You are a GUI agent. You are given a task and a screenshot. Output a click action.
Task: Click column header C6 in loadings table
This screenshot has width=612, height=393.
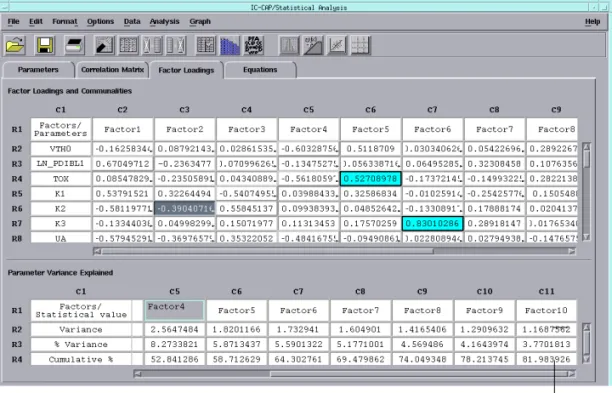[370, 110]
